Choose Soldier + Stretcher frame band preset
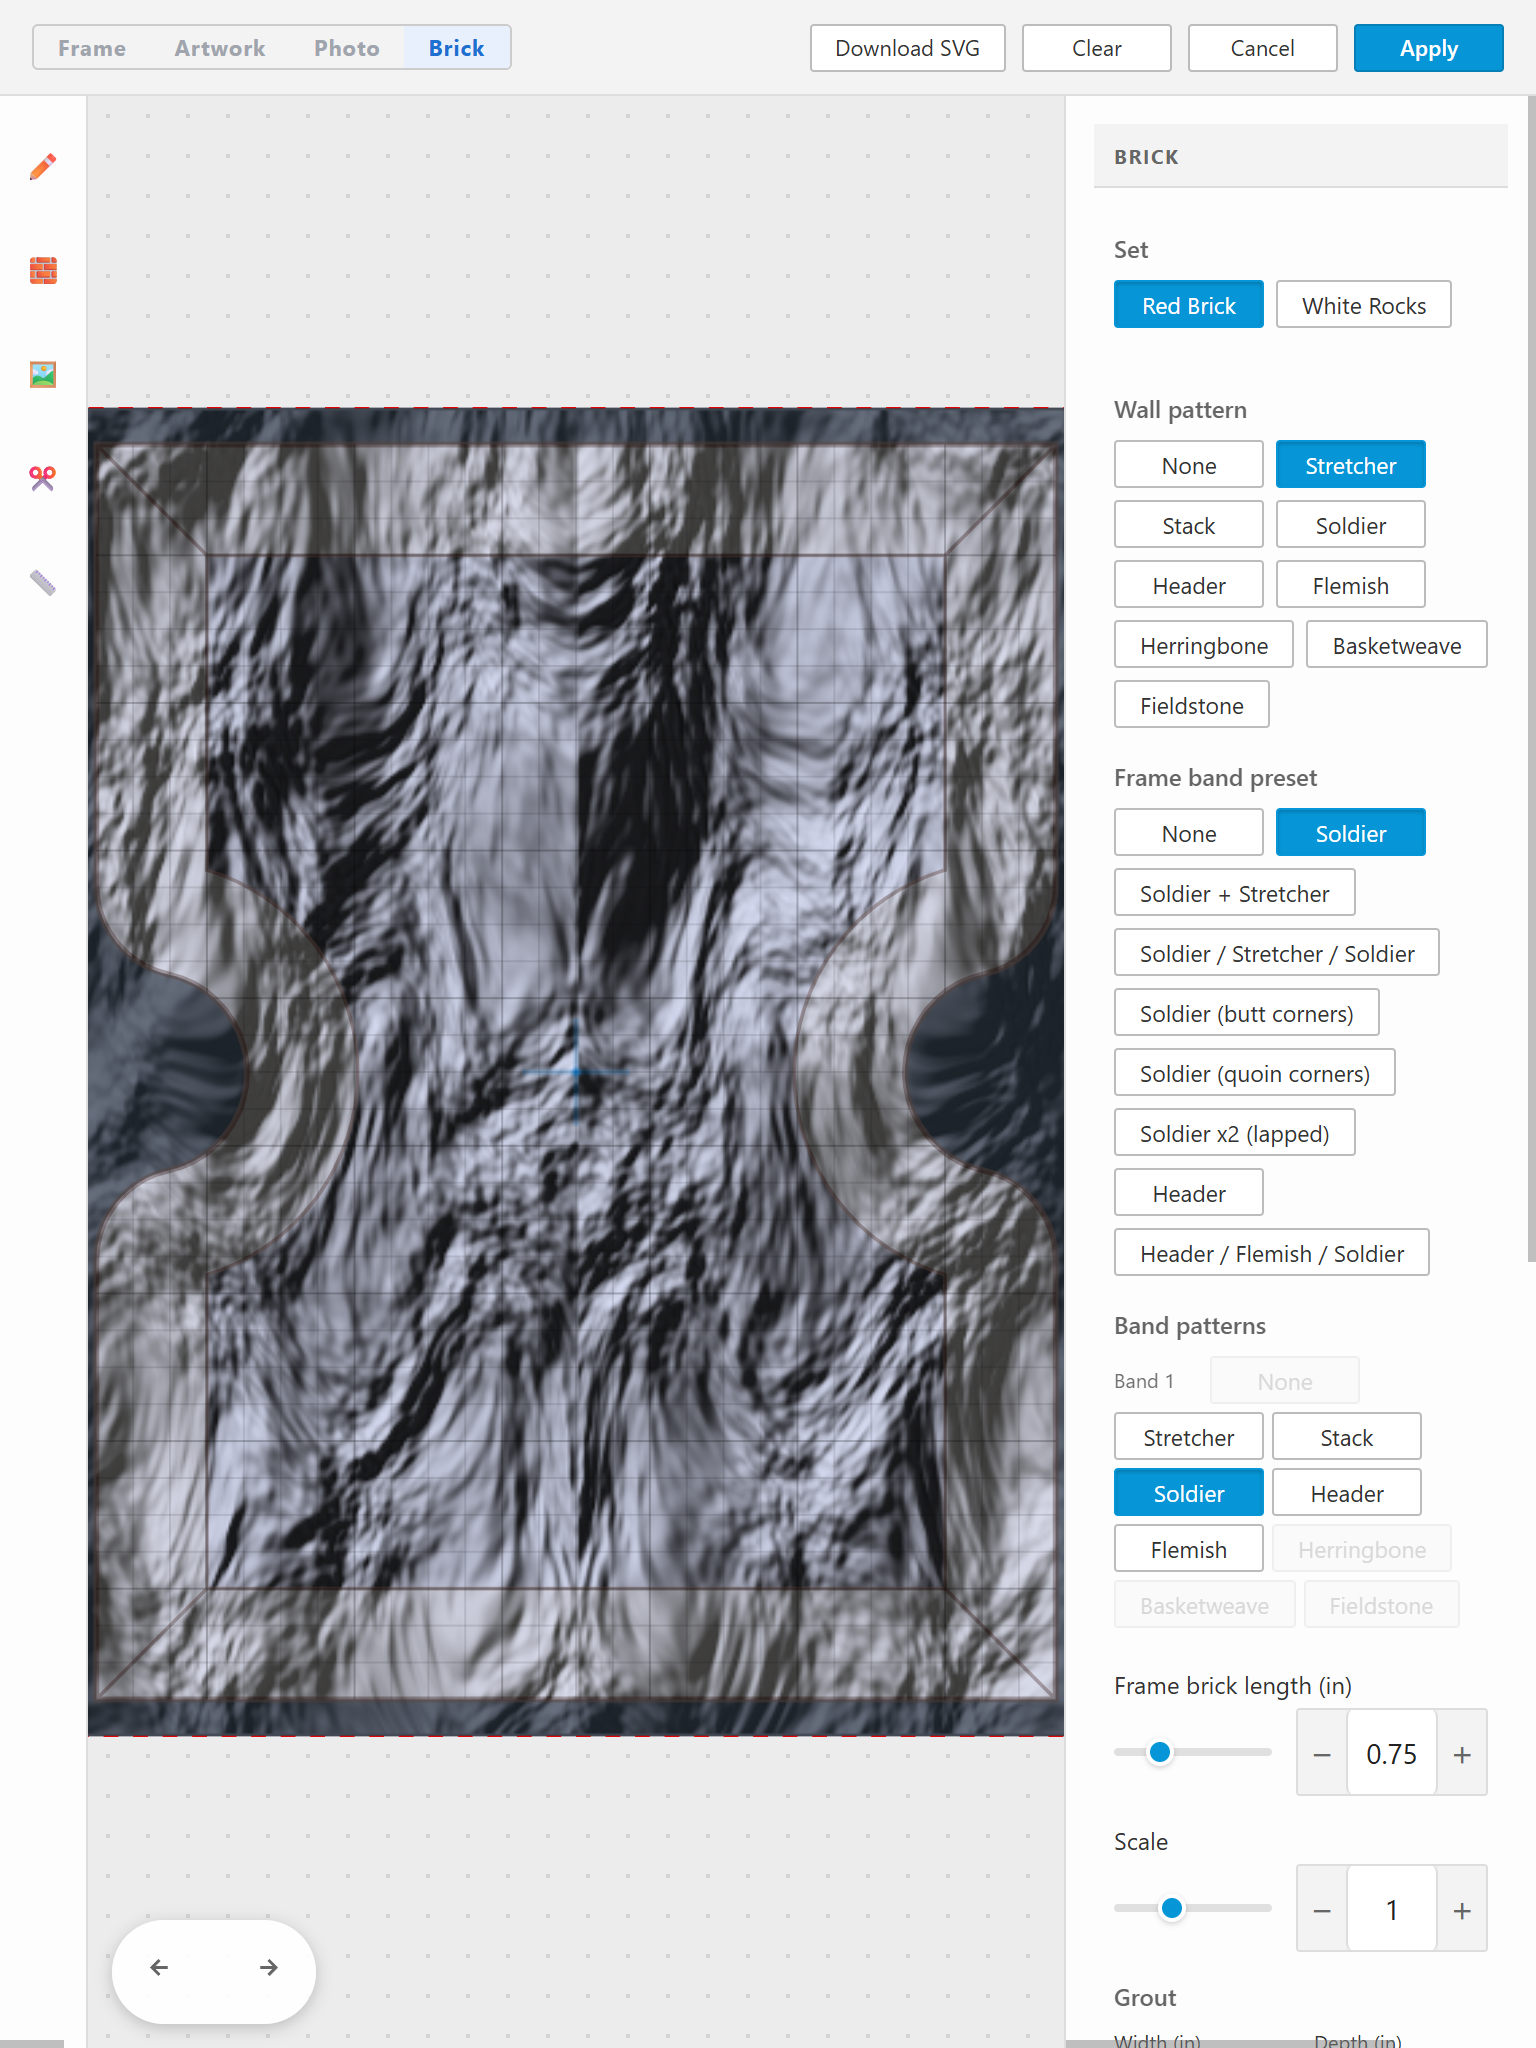 click(1235, 893)
